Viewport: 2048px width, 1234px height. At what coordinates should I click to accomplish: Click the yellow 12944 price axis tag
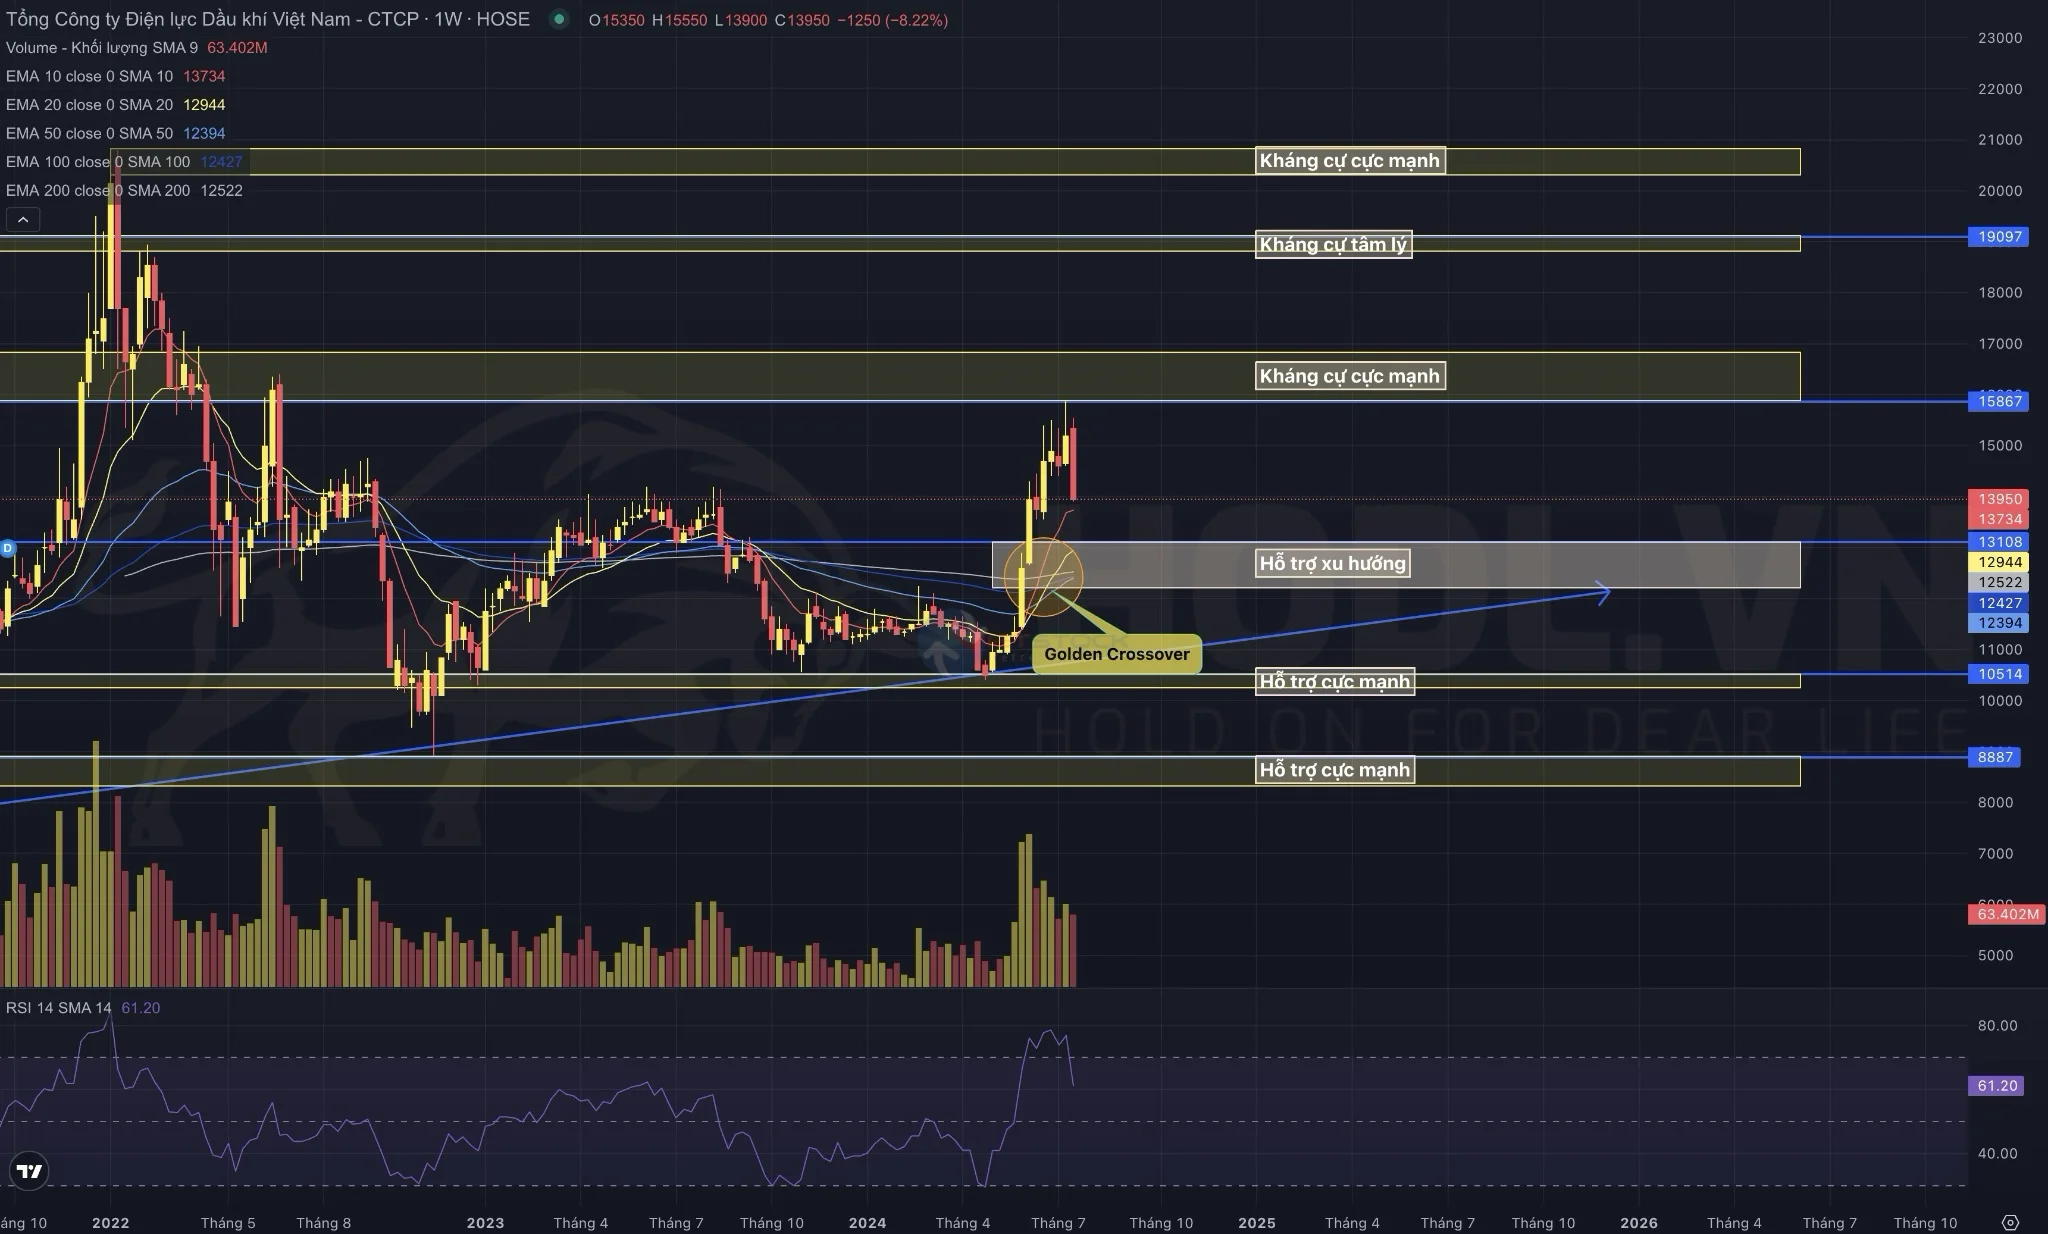[x=1999, y=562]
